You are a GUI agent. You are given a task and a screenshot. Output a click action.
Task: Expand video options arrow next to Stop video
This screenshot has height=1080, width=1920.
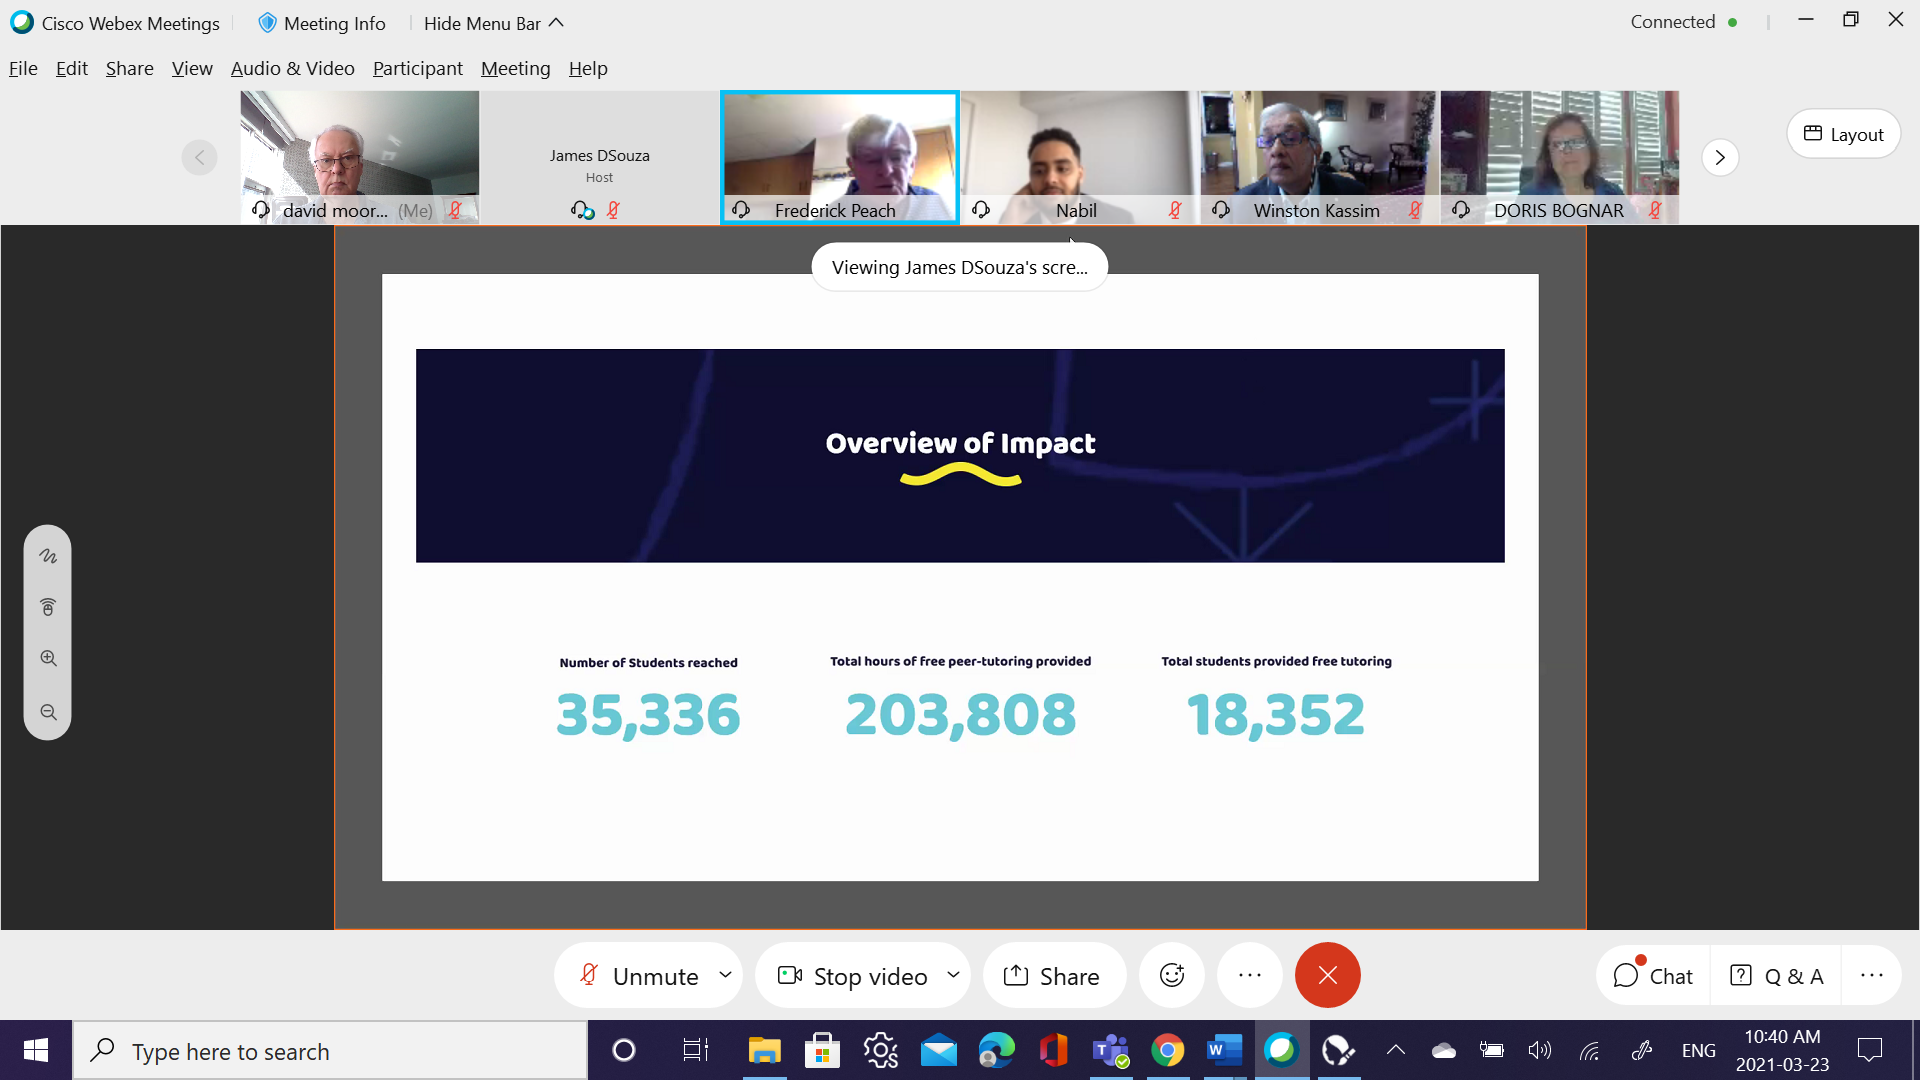pyautogui.click(x=953, y=974)
